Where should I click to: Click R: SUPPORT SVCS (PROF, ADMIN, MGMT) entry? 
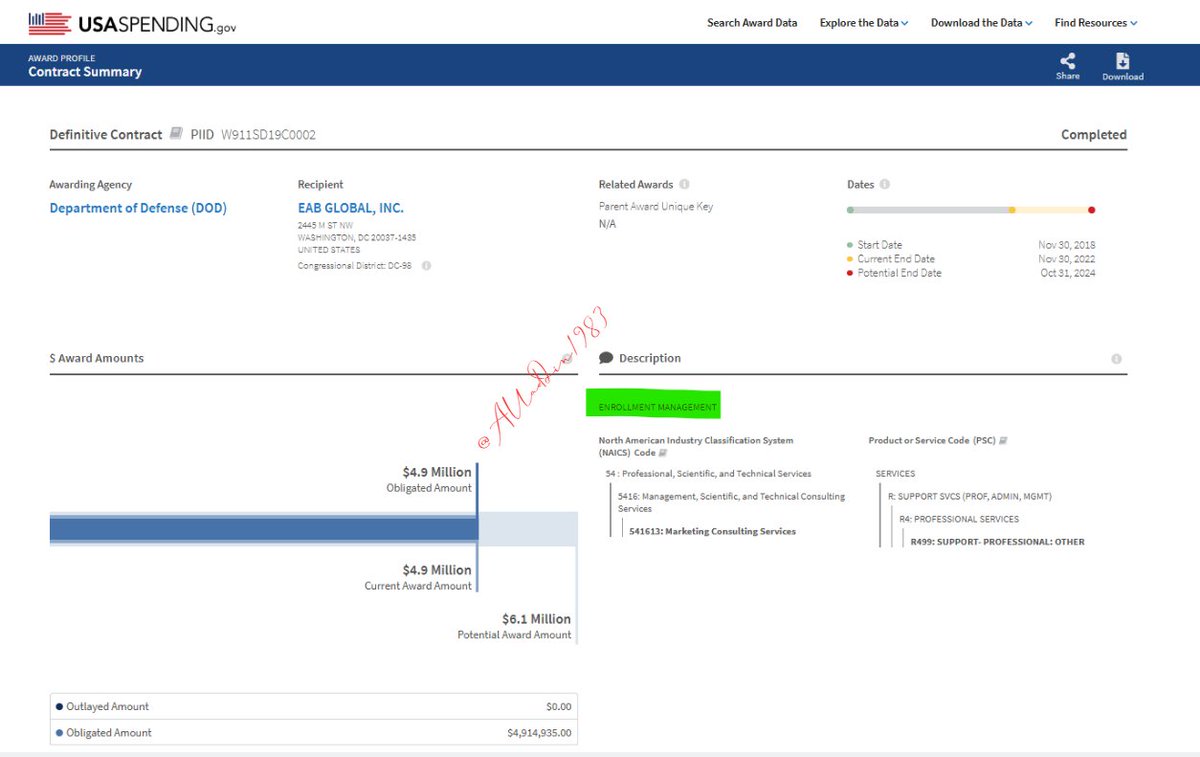pos(969,496)
